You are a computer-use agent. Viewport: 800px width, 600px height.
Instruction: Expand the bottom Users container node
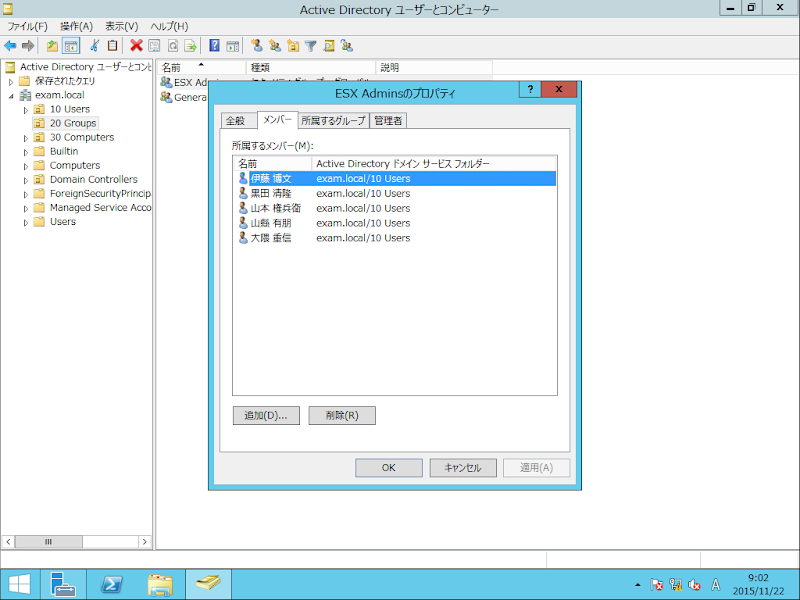click(x=26, y=222)
